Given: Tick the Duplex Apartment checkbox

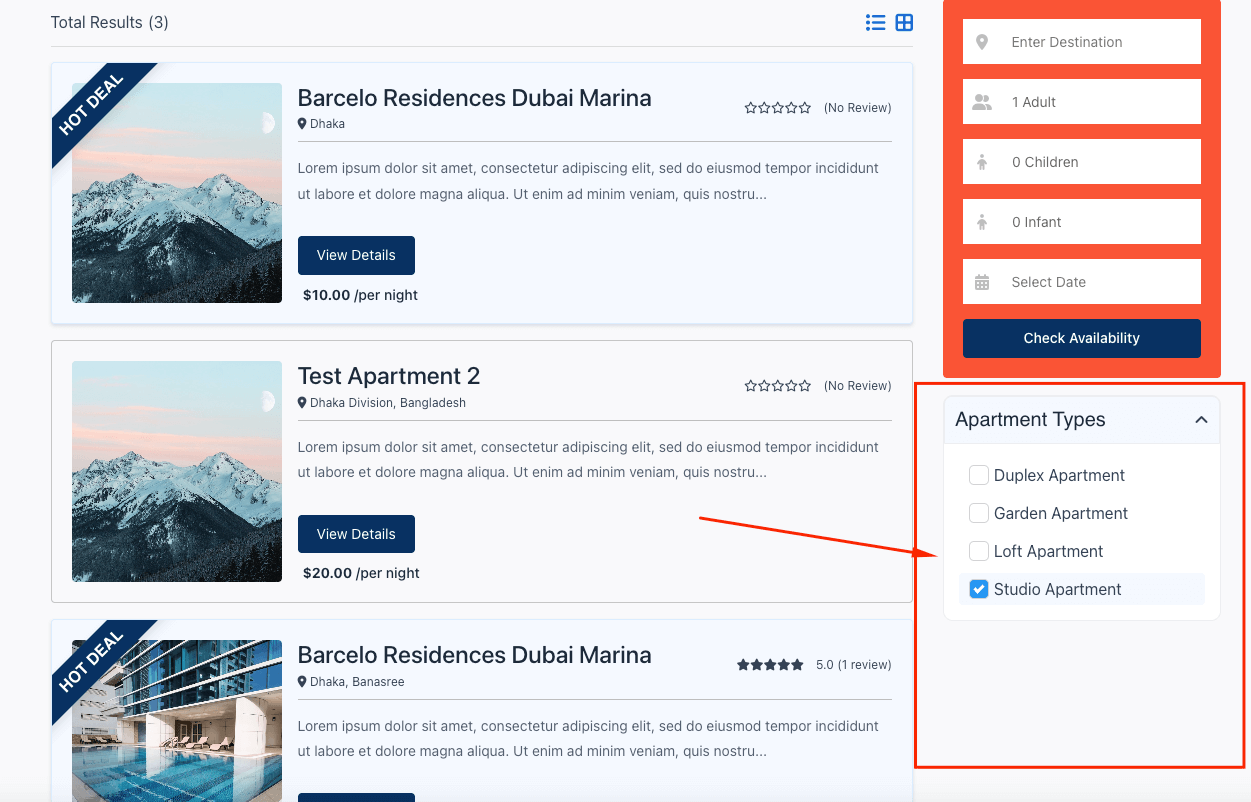Looking at the screenshot, I should click(979, 475).
